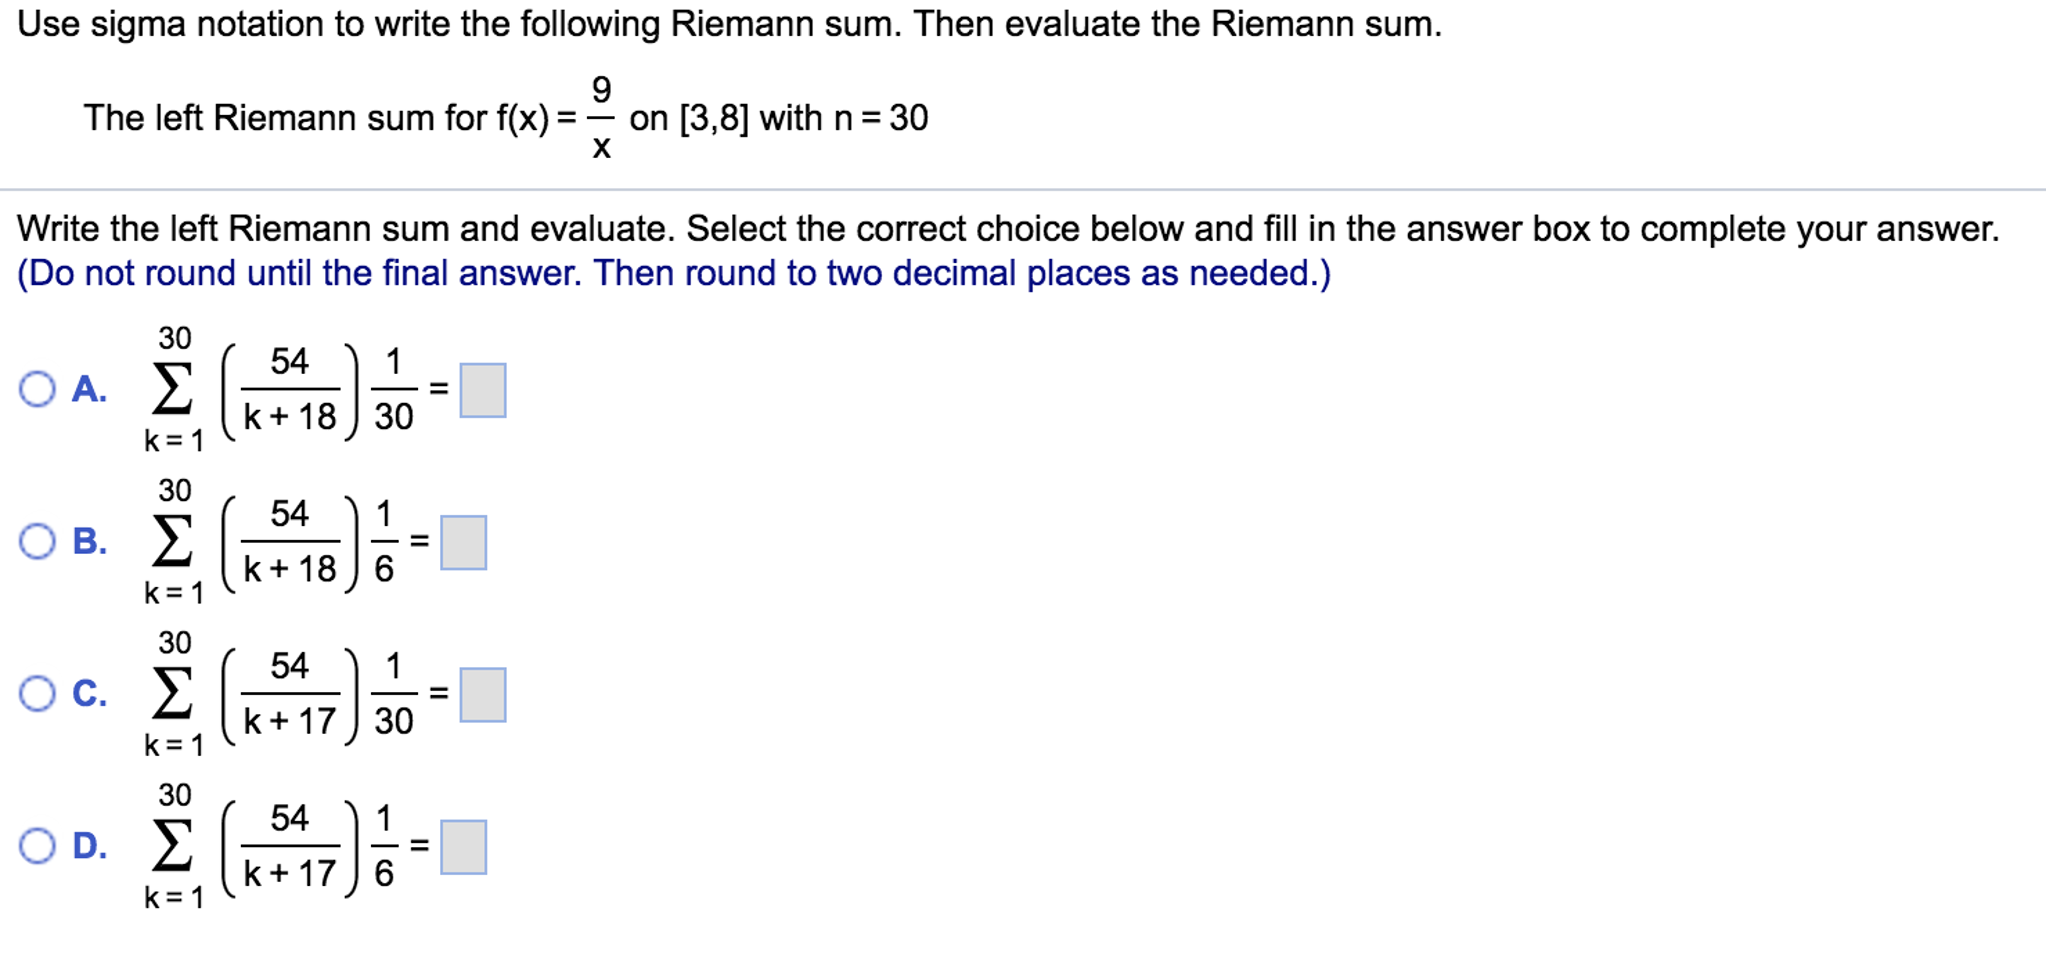This screenshot has height=958, width=2046.
Task: Click the 54 over k+17 fraction in choice D
Action: tap(290, 846)
